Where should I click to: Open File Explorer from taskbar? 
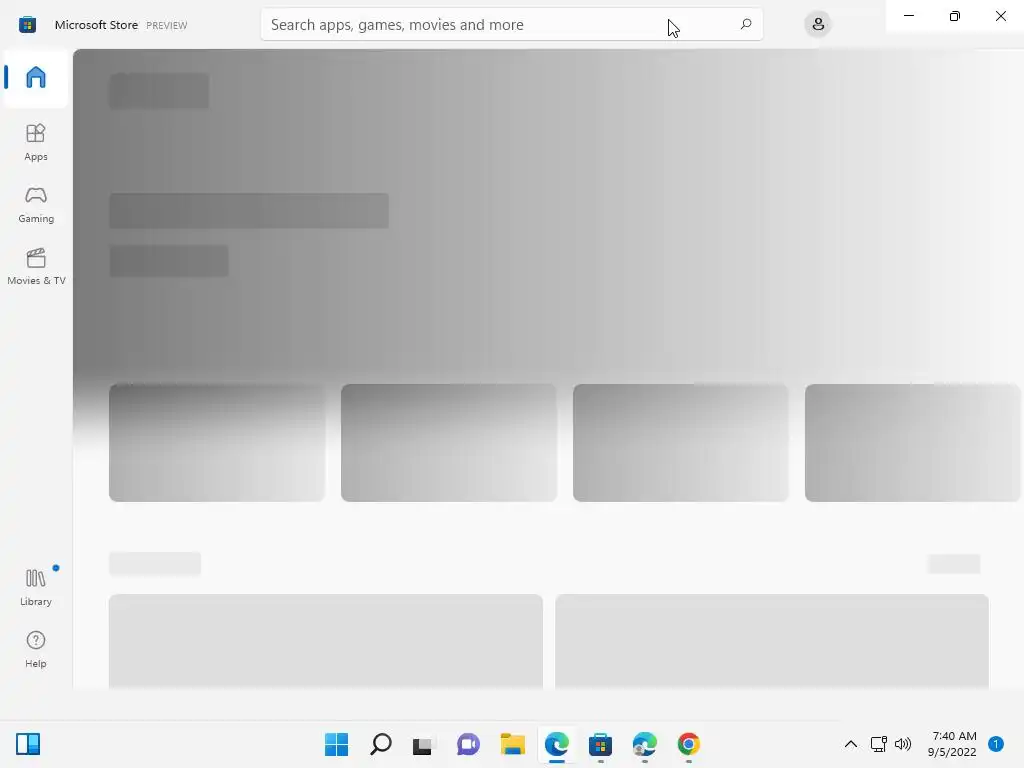(x=513, y=744)
